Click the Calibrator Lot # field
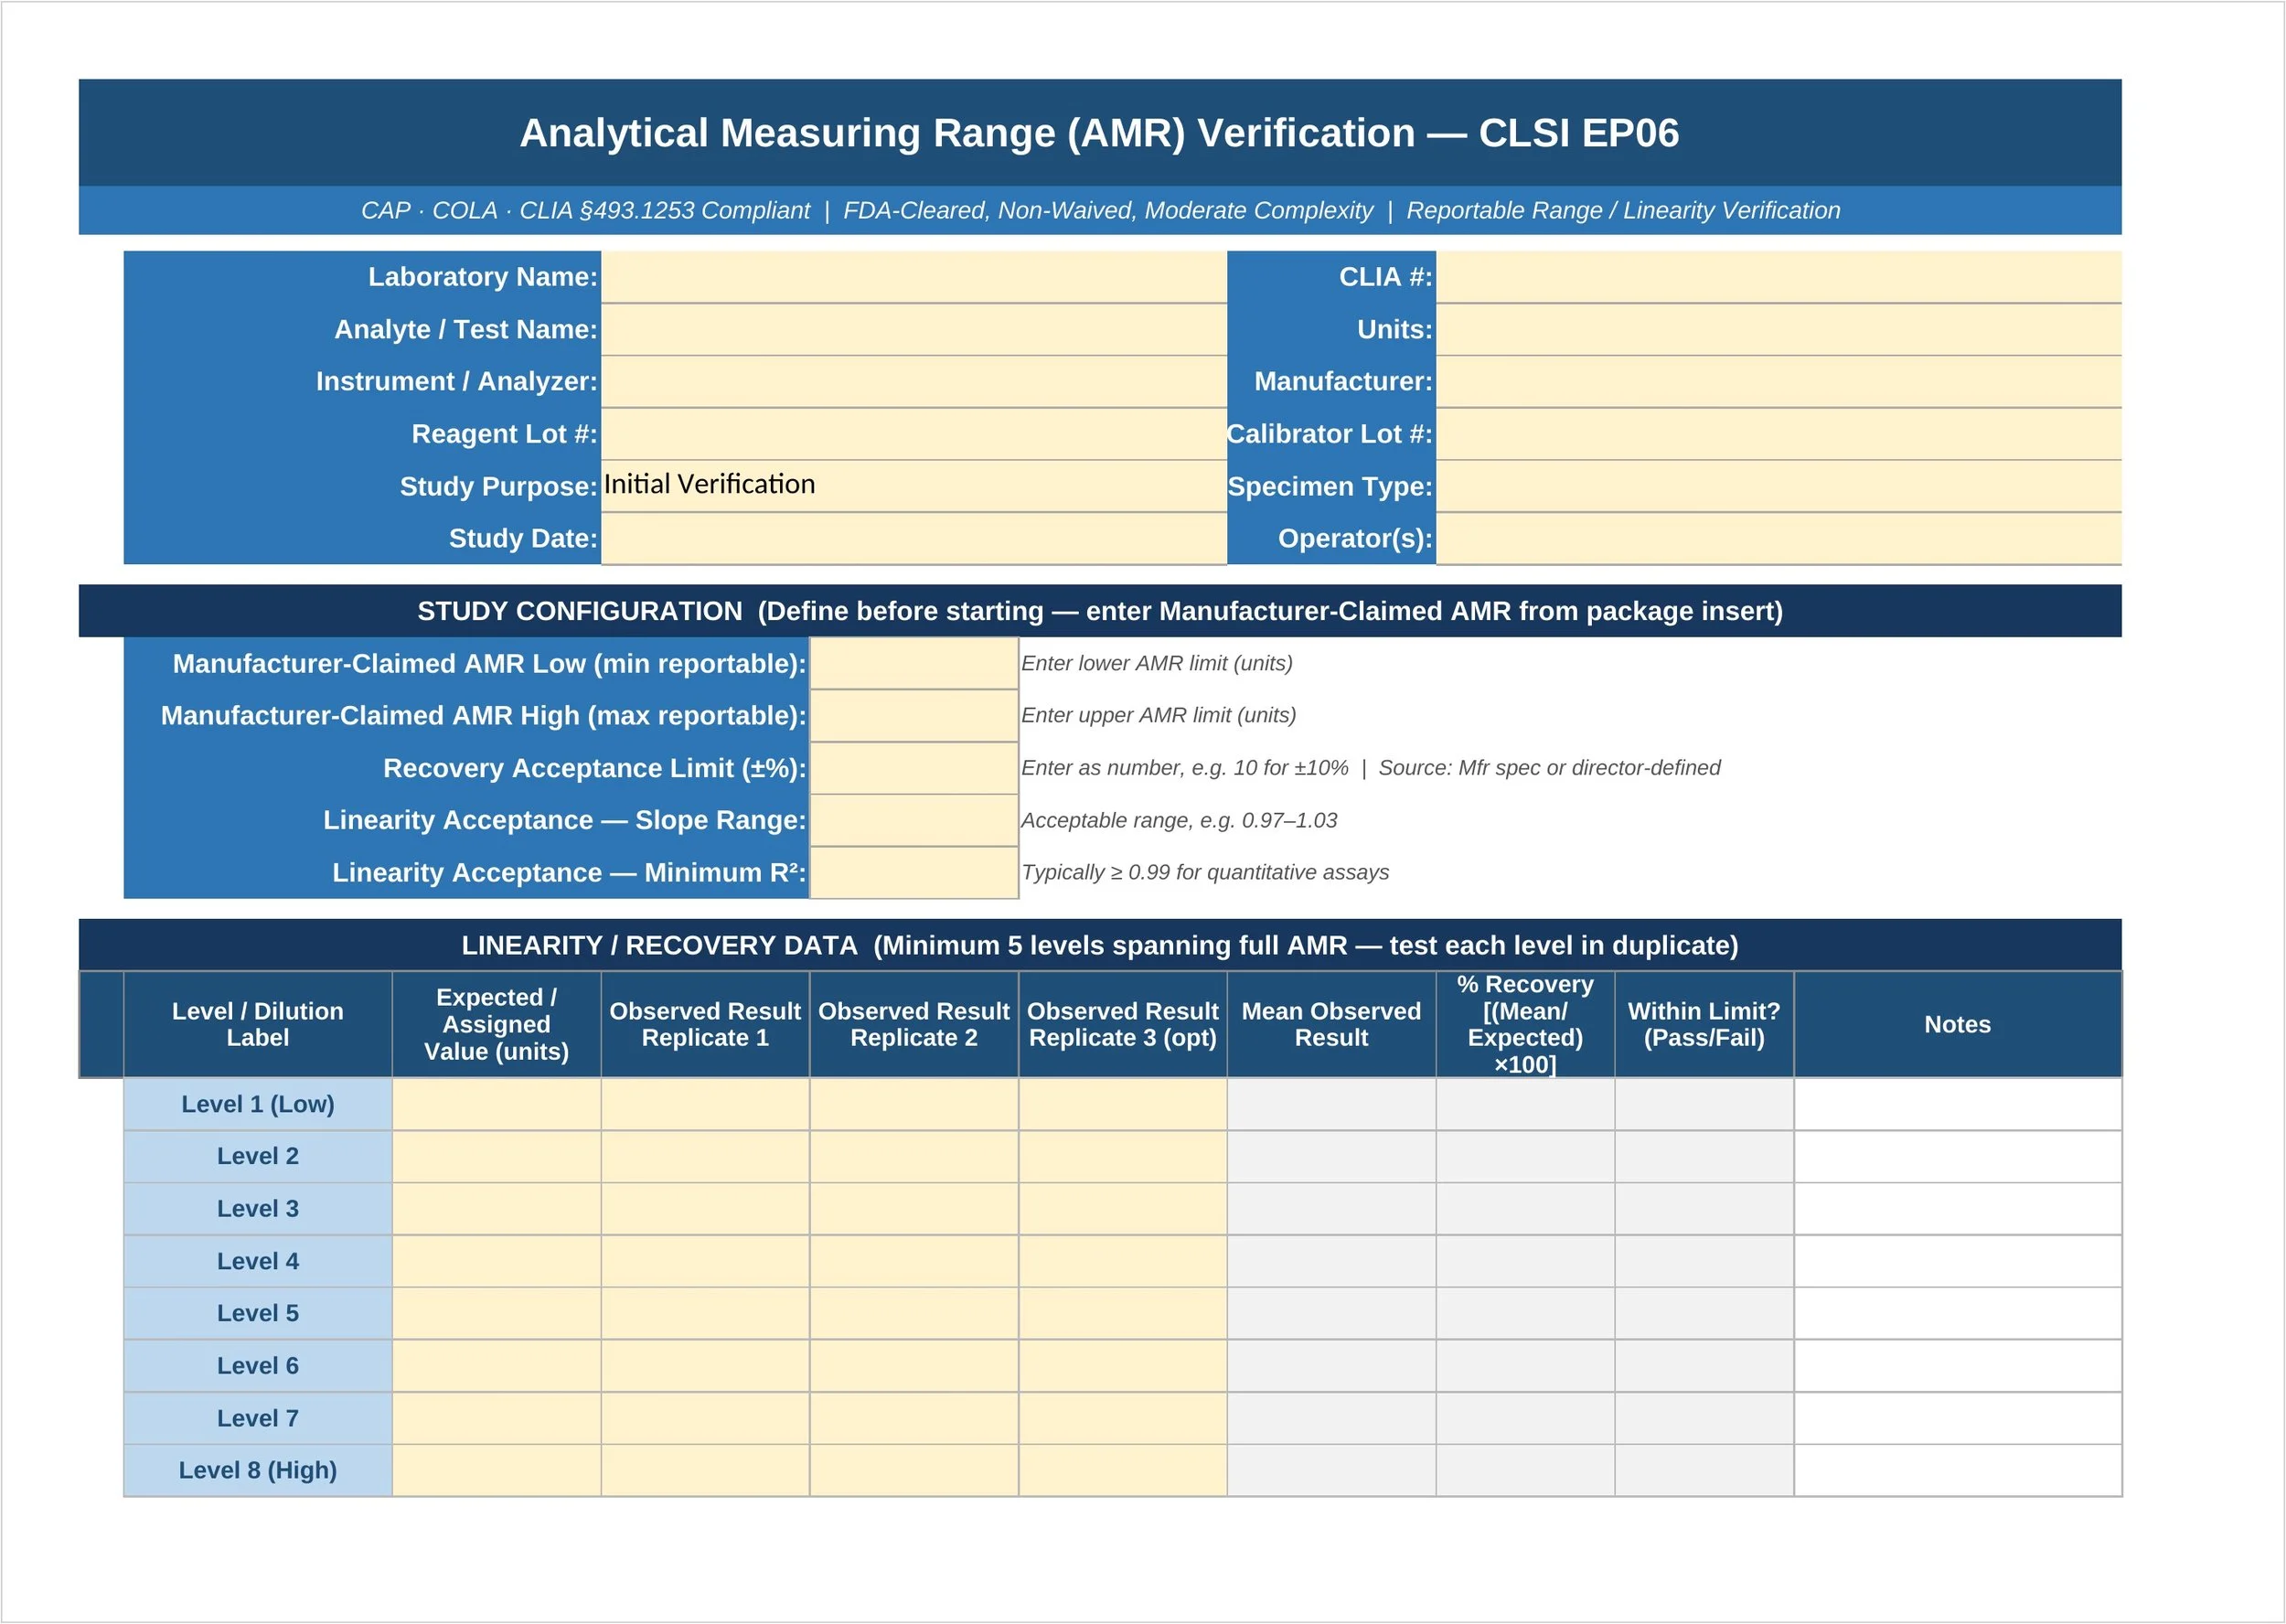 (x=1780, y=434)
